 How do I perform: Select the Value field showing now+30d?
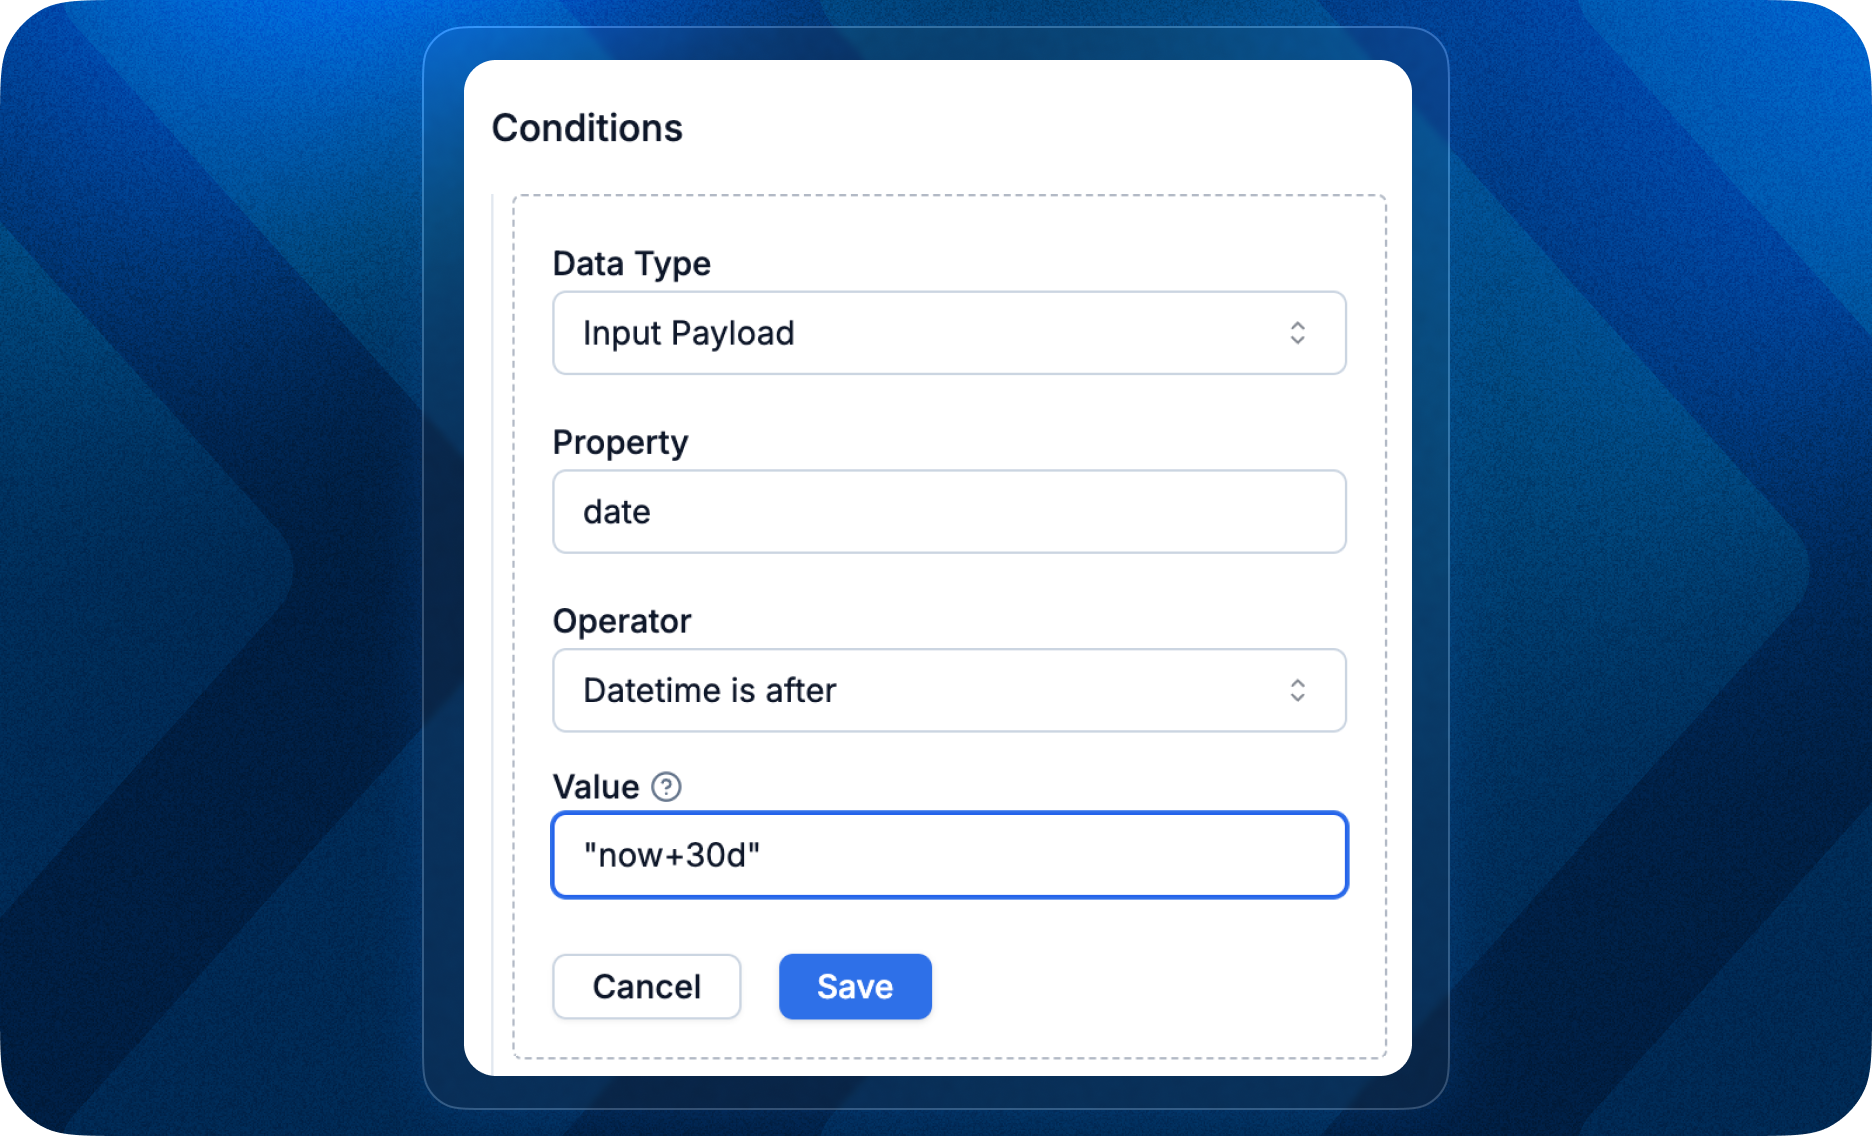pyautogui.click(x=948, y=855)
